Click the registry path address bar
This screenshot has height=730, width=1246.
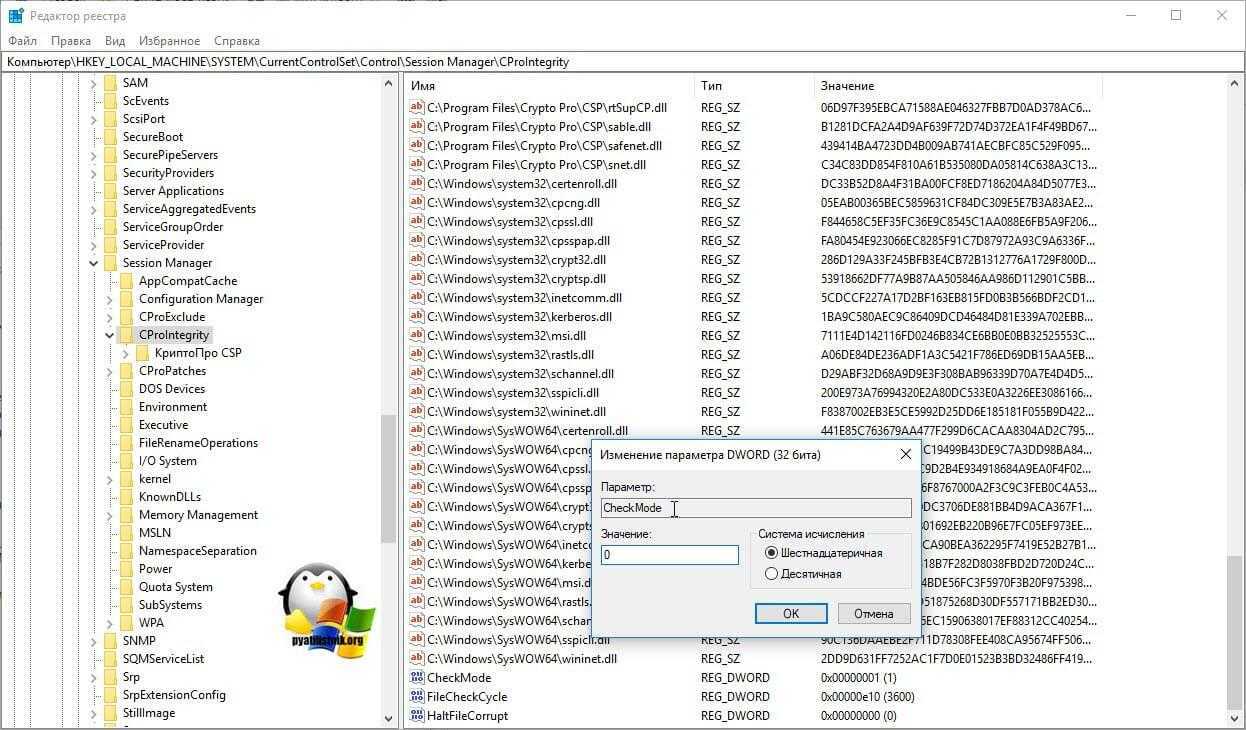pos(623,62)
